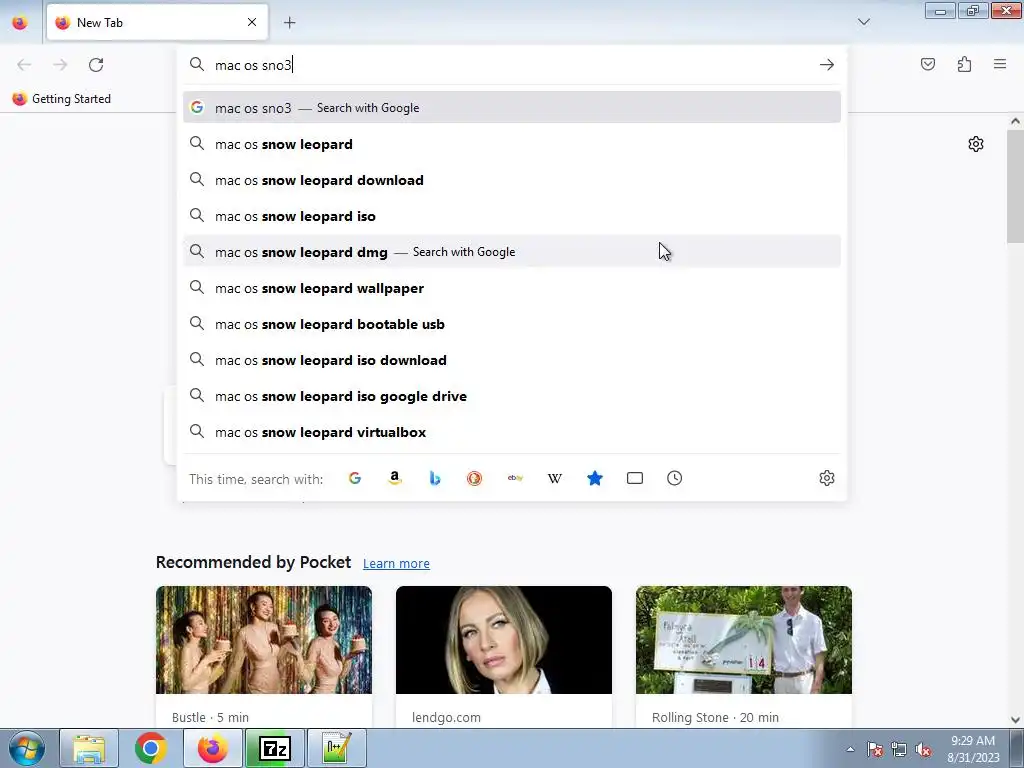
Task: Search bookmarks using the star icon
Action: pyautogui.click(x=594, y=478)
